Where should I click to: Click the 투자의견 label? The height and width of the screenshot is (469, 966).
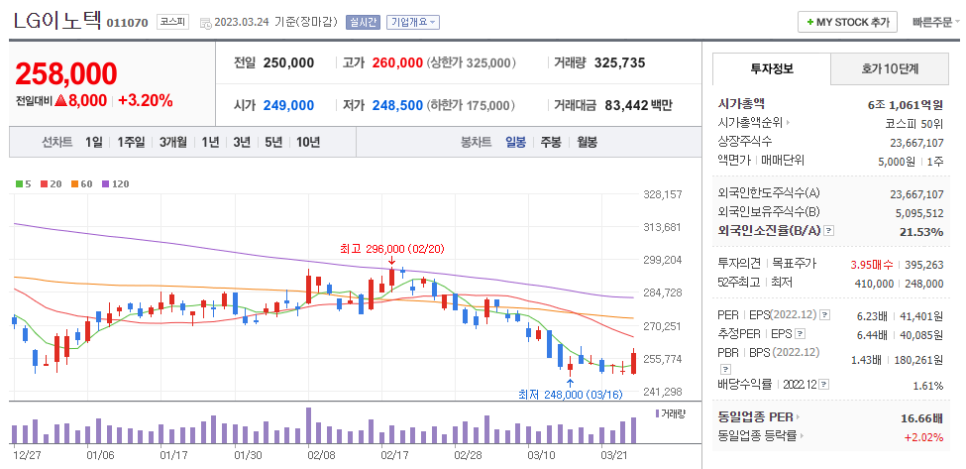739,264
